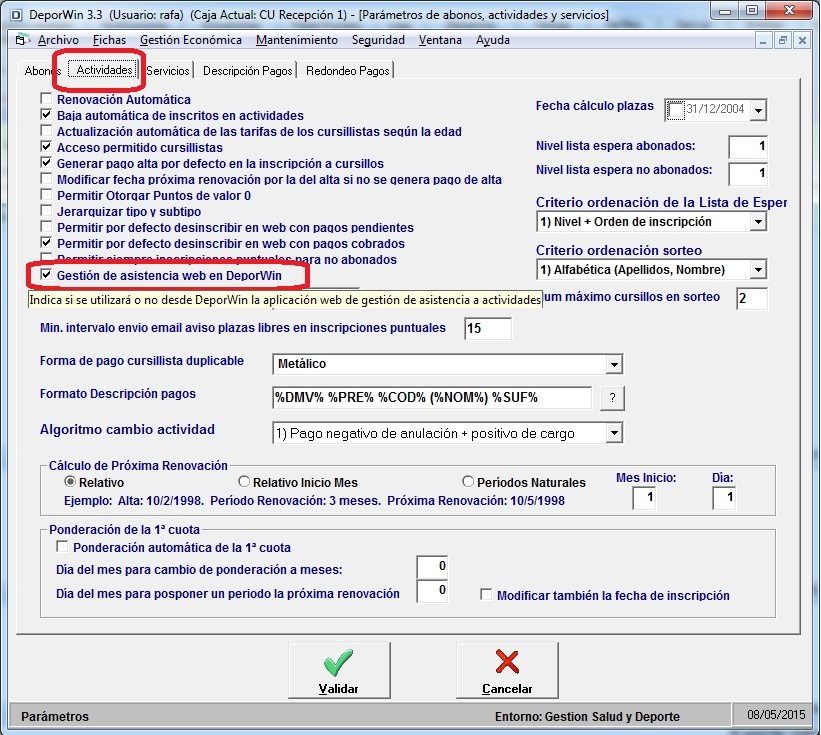
Task: Click the Día input field in renovación
Action: tap(724, 498)
